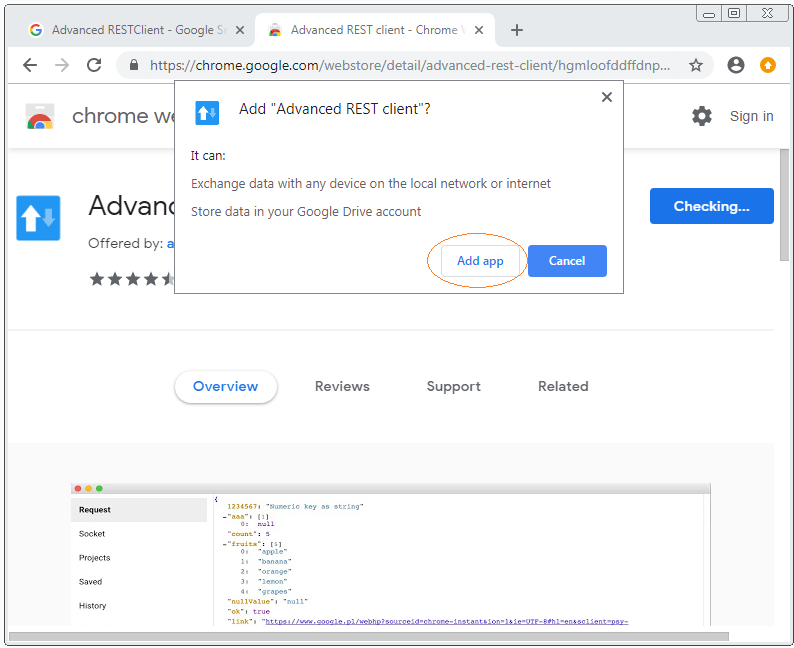Click the horizontal scrollbar at bottom
The width and height of the screenshot is (794, 648).
point(369,636)
